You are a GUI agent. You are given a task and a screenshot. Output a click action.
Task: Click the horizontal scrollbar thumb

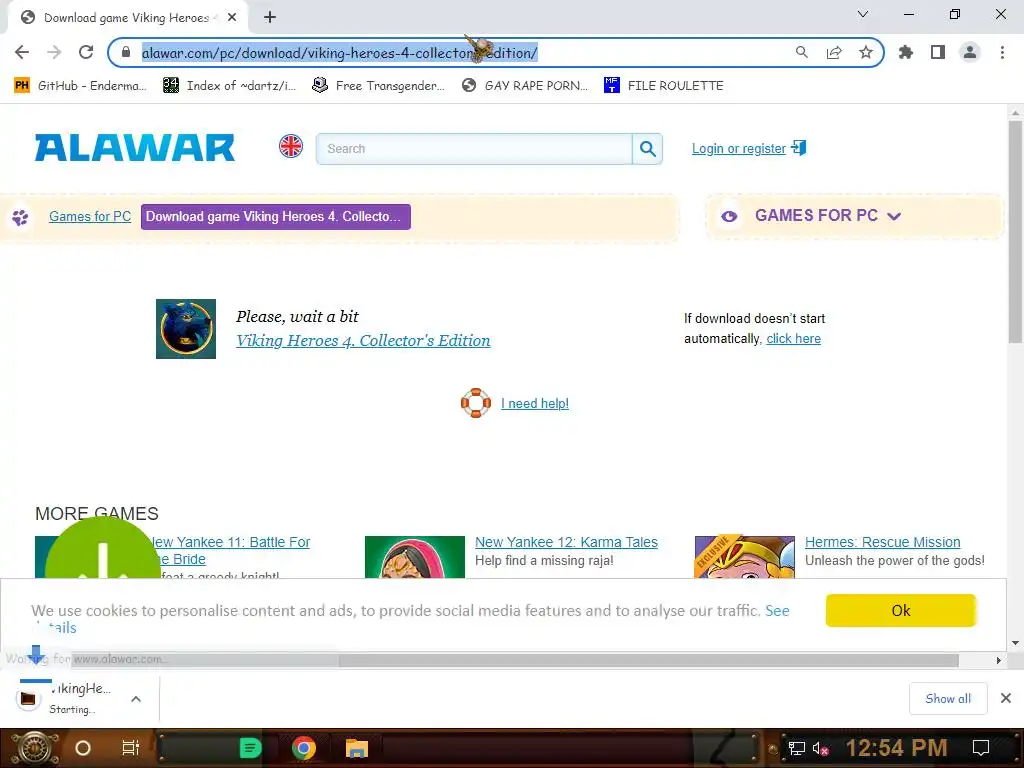[648, 660]
